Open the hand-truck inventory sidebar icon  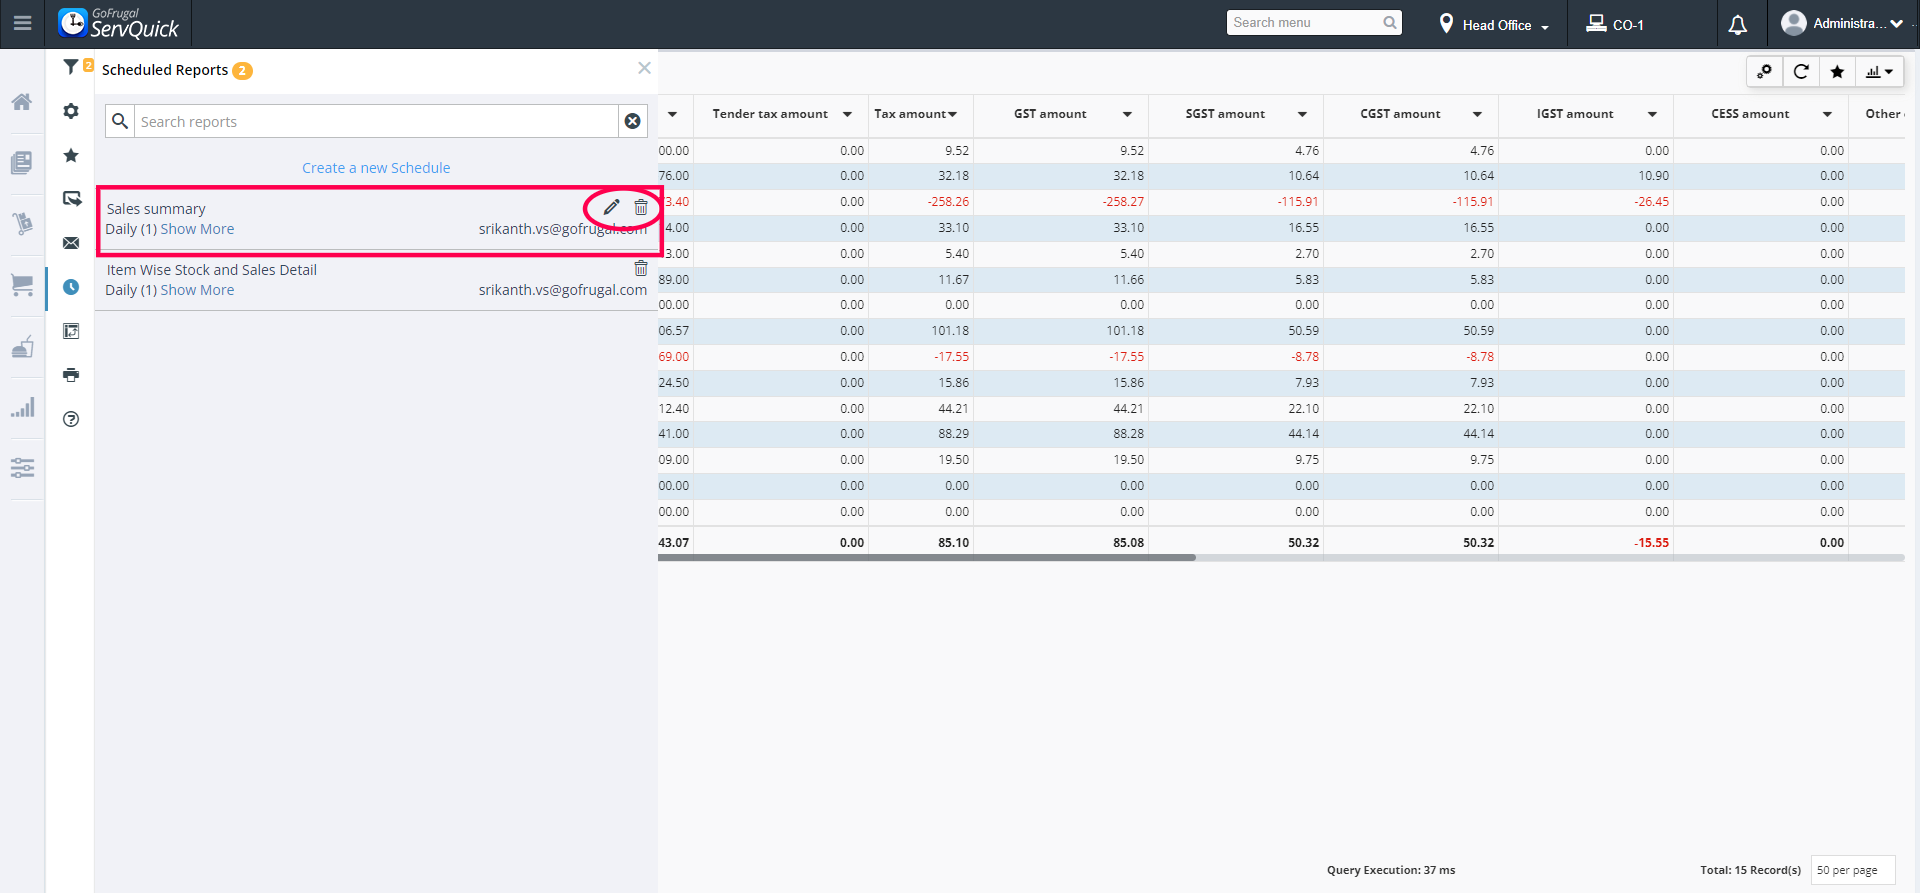(x=22, y=223)
